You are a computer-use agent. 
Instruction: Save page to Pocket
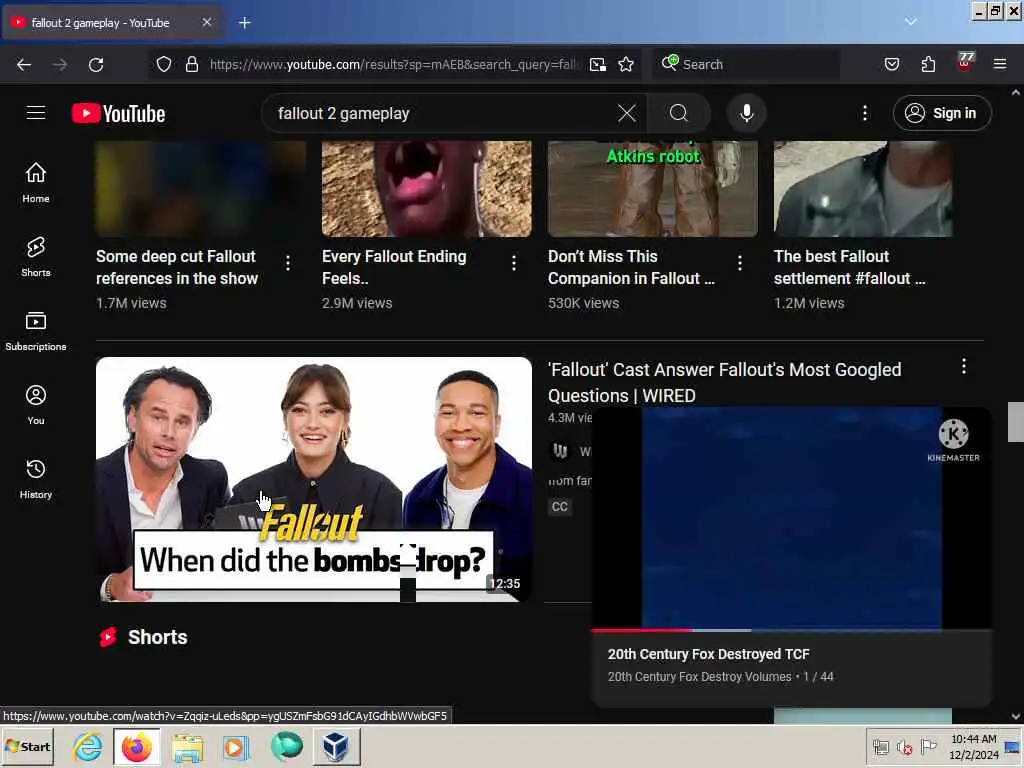tap(891, 64)
